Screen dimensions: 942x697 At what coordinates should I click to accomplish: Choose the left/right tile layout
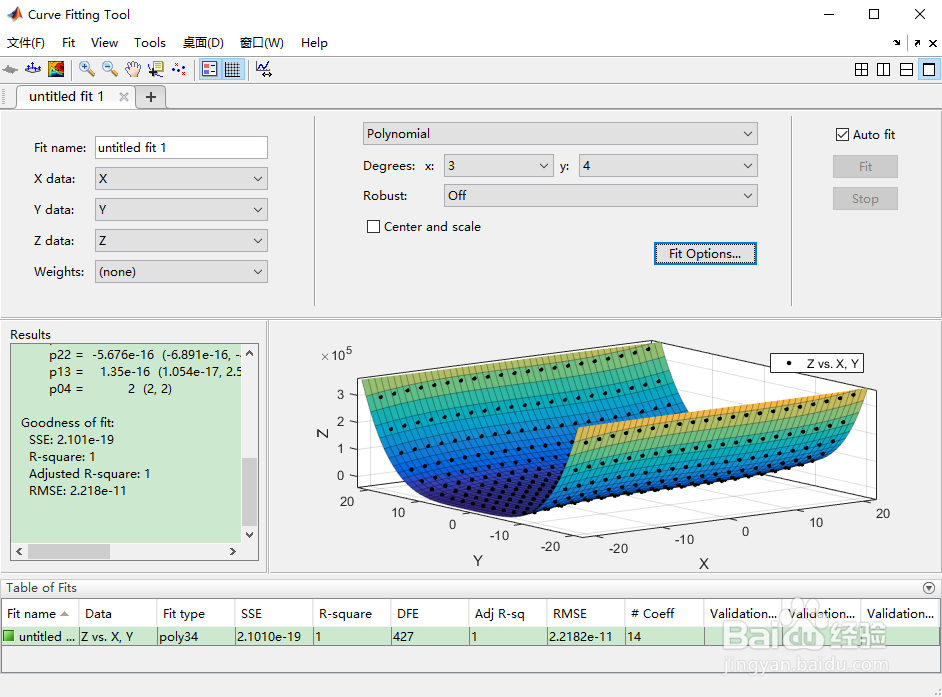click(x=884, y=70)
